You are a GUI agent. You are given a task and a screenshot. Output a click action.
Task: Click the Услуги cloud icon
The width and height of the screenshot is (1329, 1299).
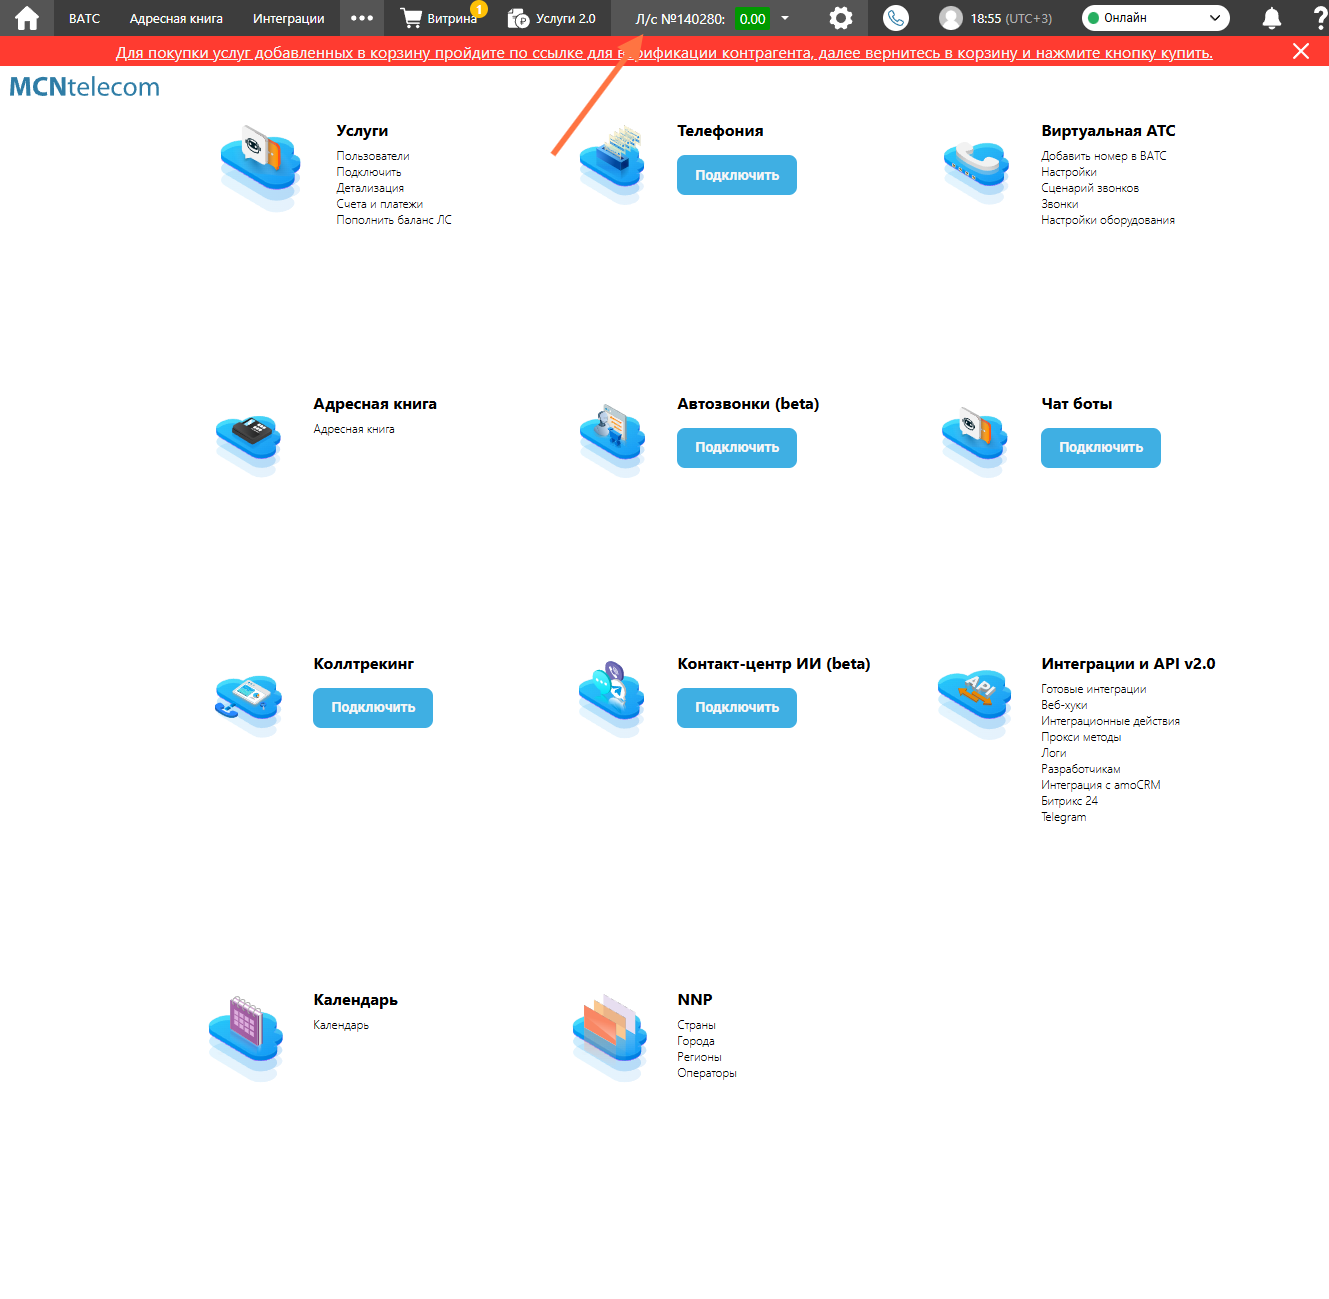tap(260, 167)
